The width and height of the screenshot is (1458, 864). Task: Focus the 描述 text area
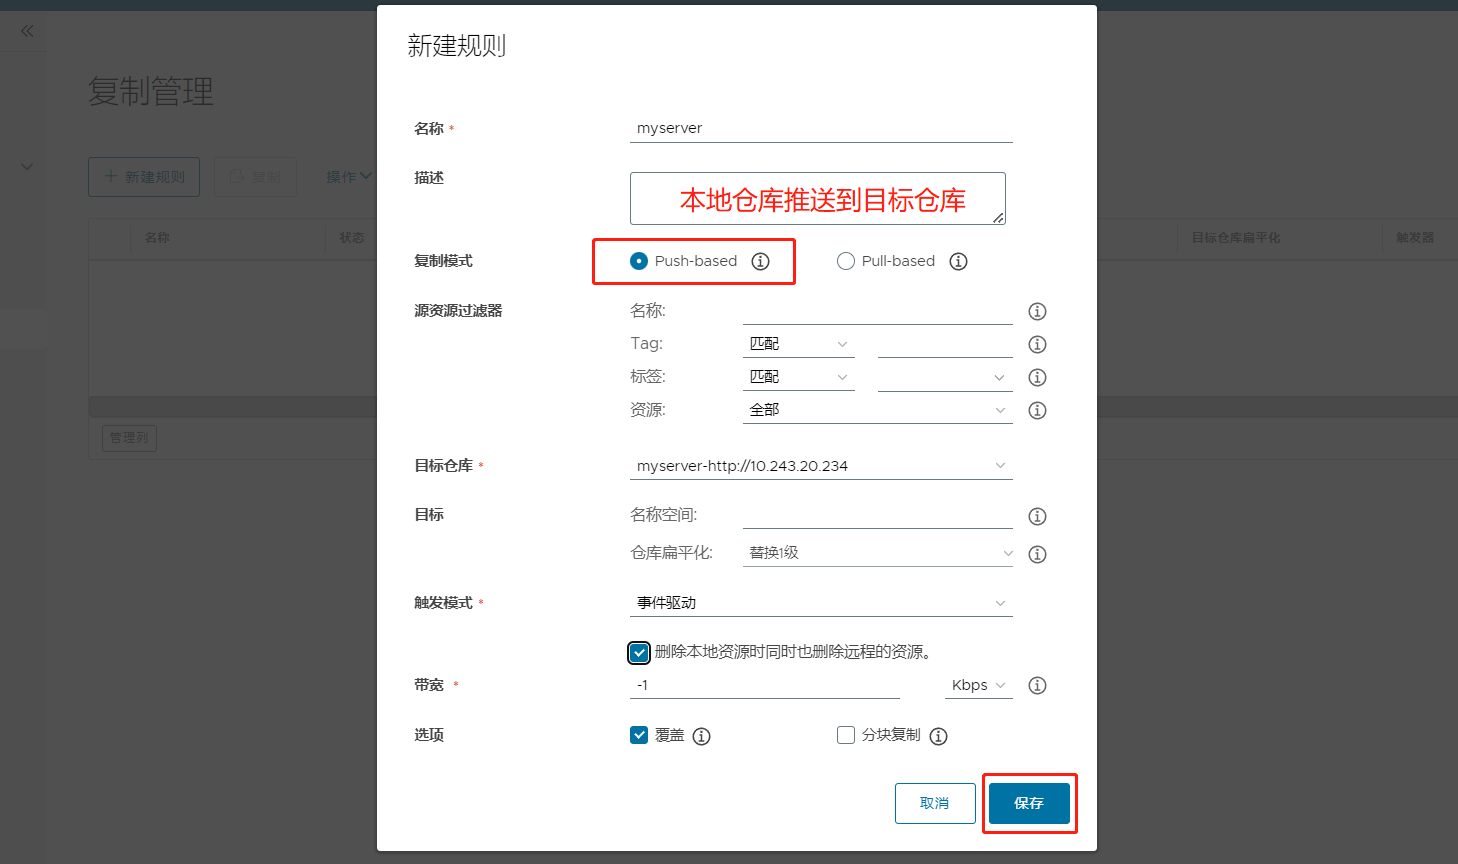click(818, 198)
